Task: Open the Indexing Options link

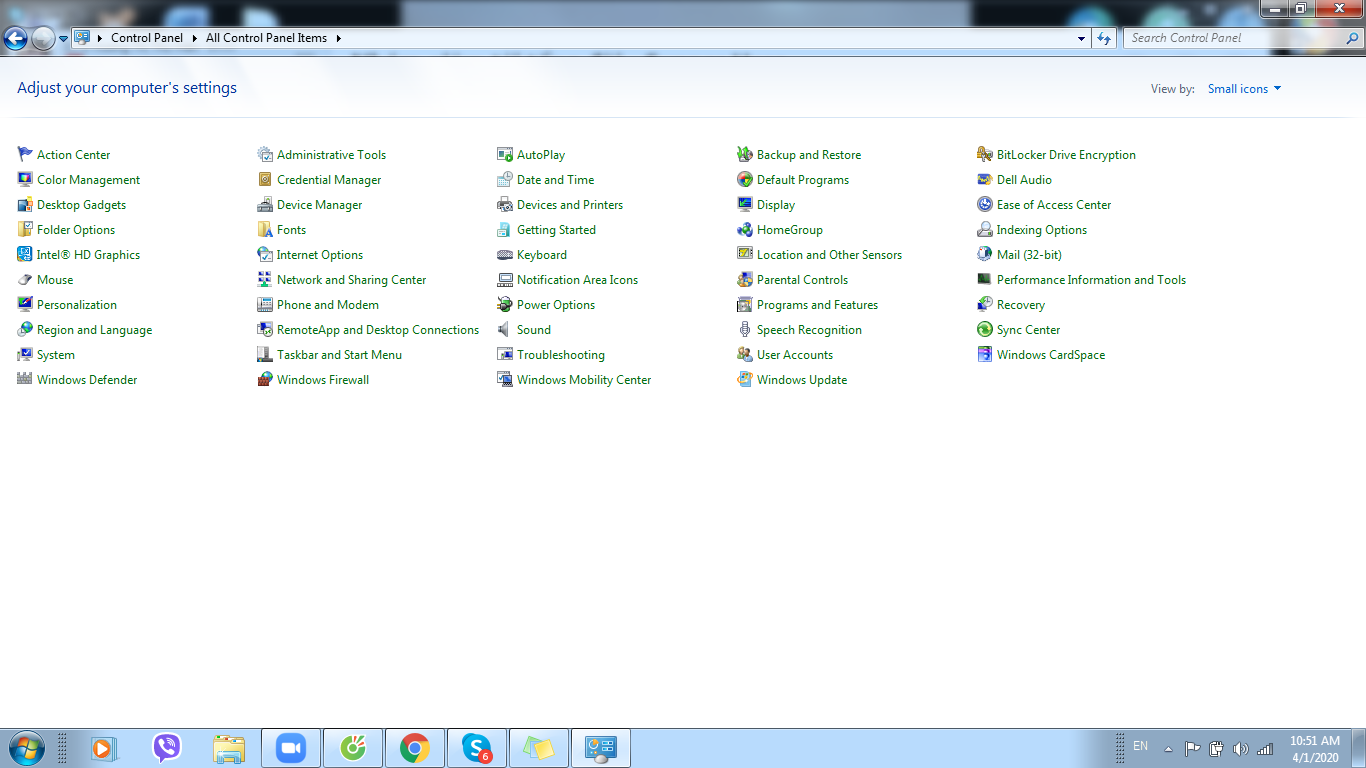Action: [x=1042, y=230]
